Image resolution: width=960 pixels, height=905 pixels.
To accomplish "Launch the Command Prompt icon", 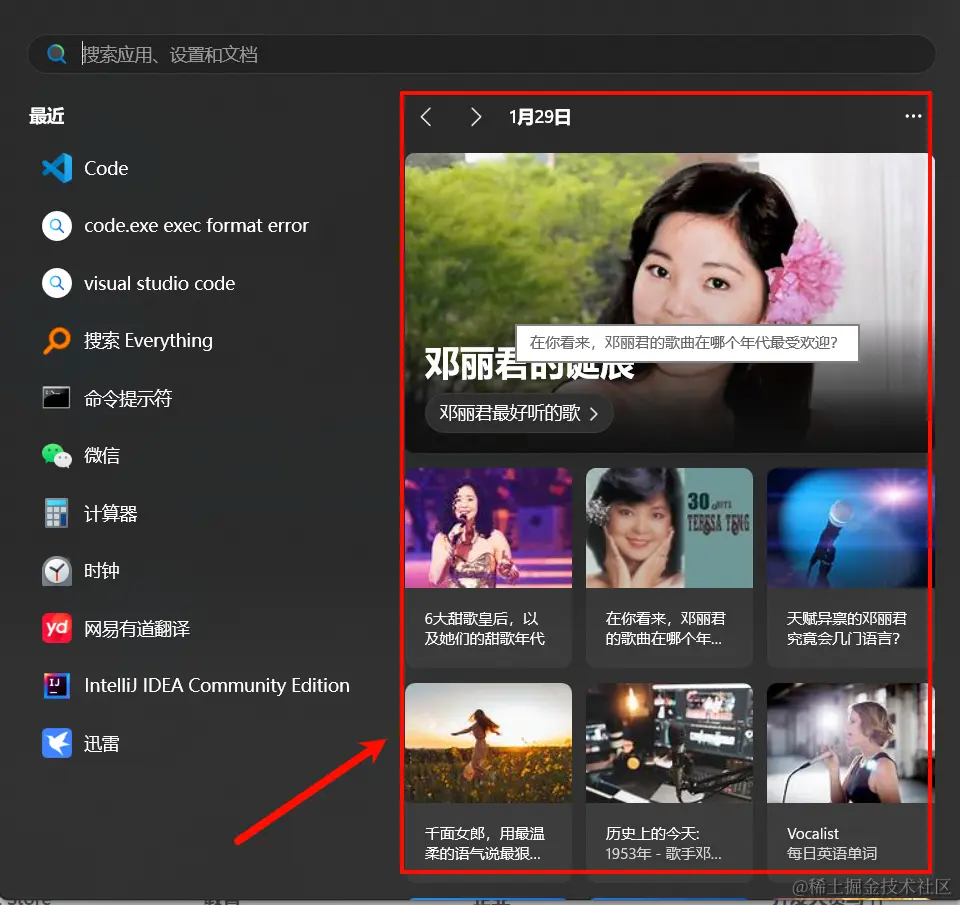I will 56,397.
